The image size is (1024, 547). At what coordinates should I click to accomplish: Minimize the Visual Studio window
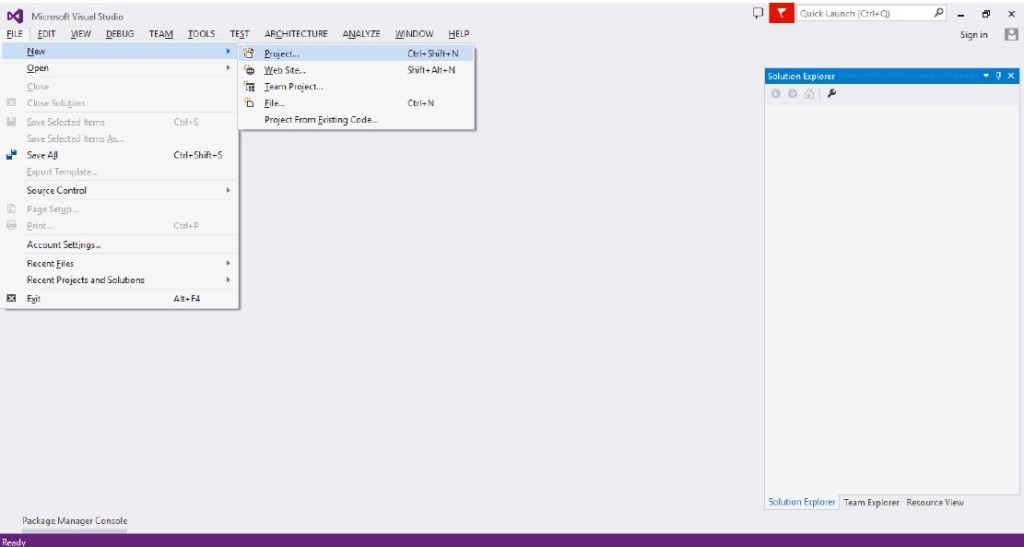point(961,14)
